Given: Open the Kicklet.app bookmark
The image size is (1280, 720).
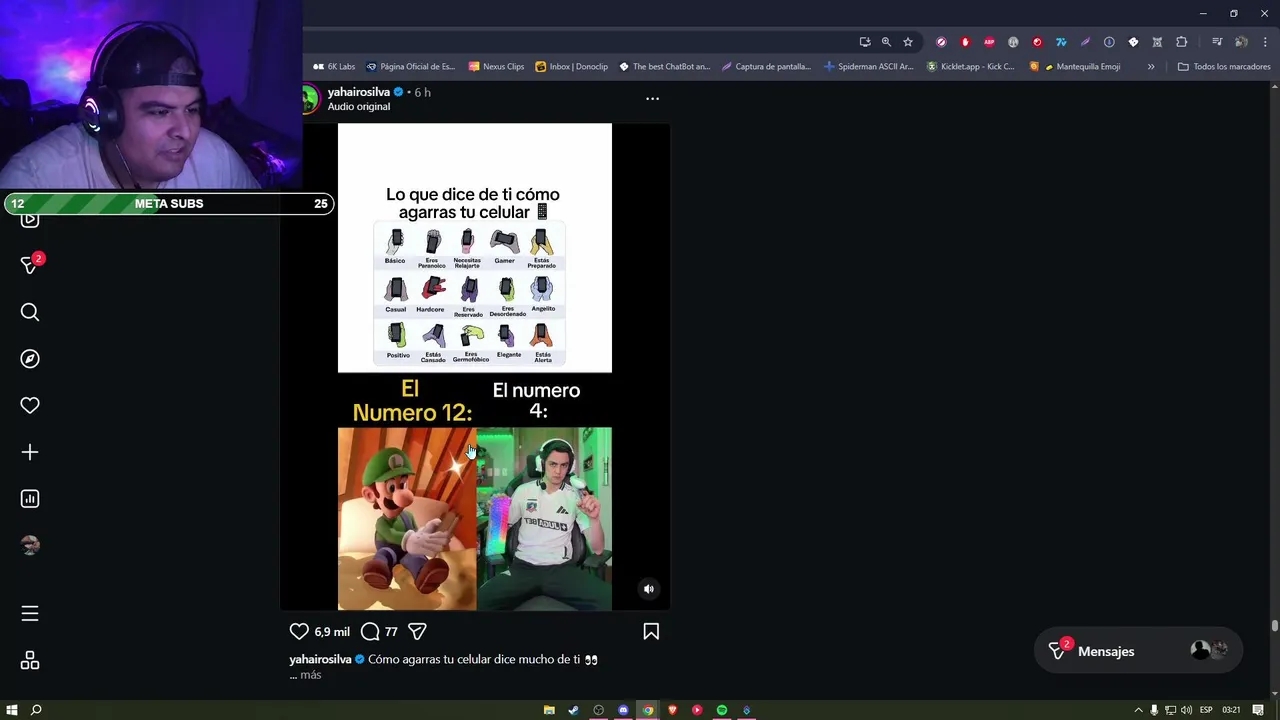Looking at the screenshot, I should pos(970,67).
